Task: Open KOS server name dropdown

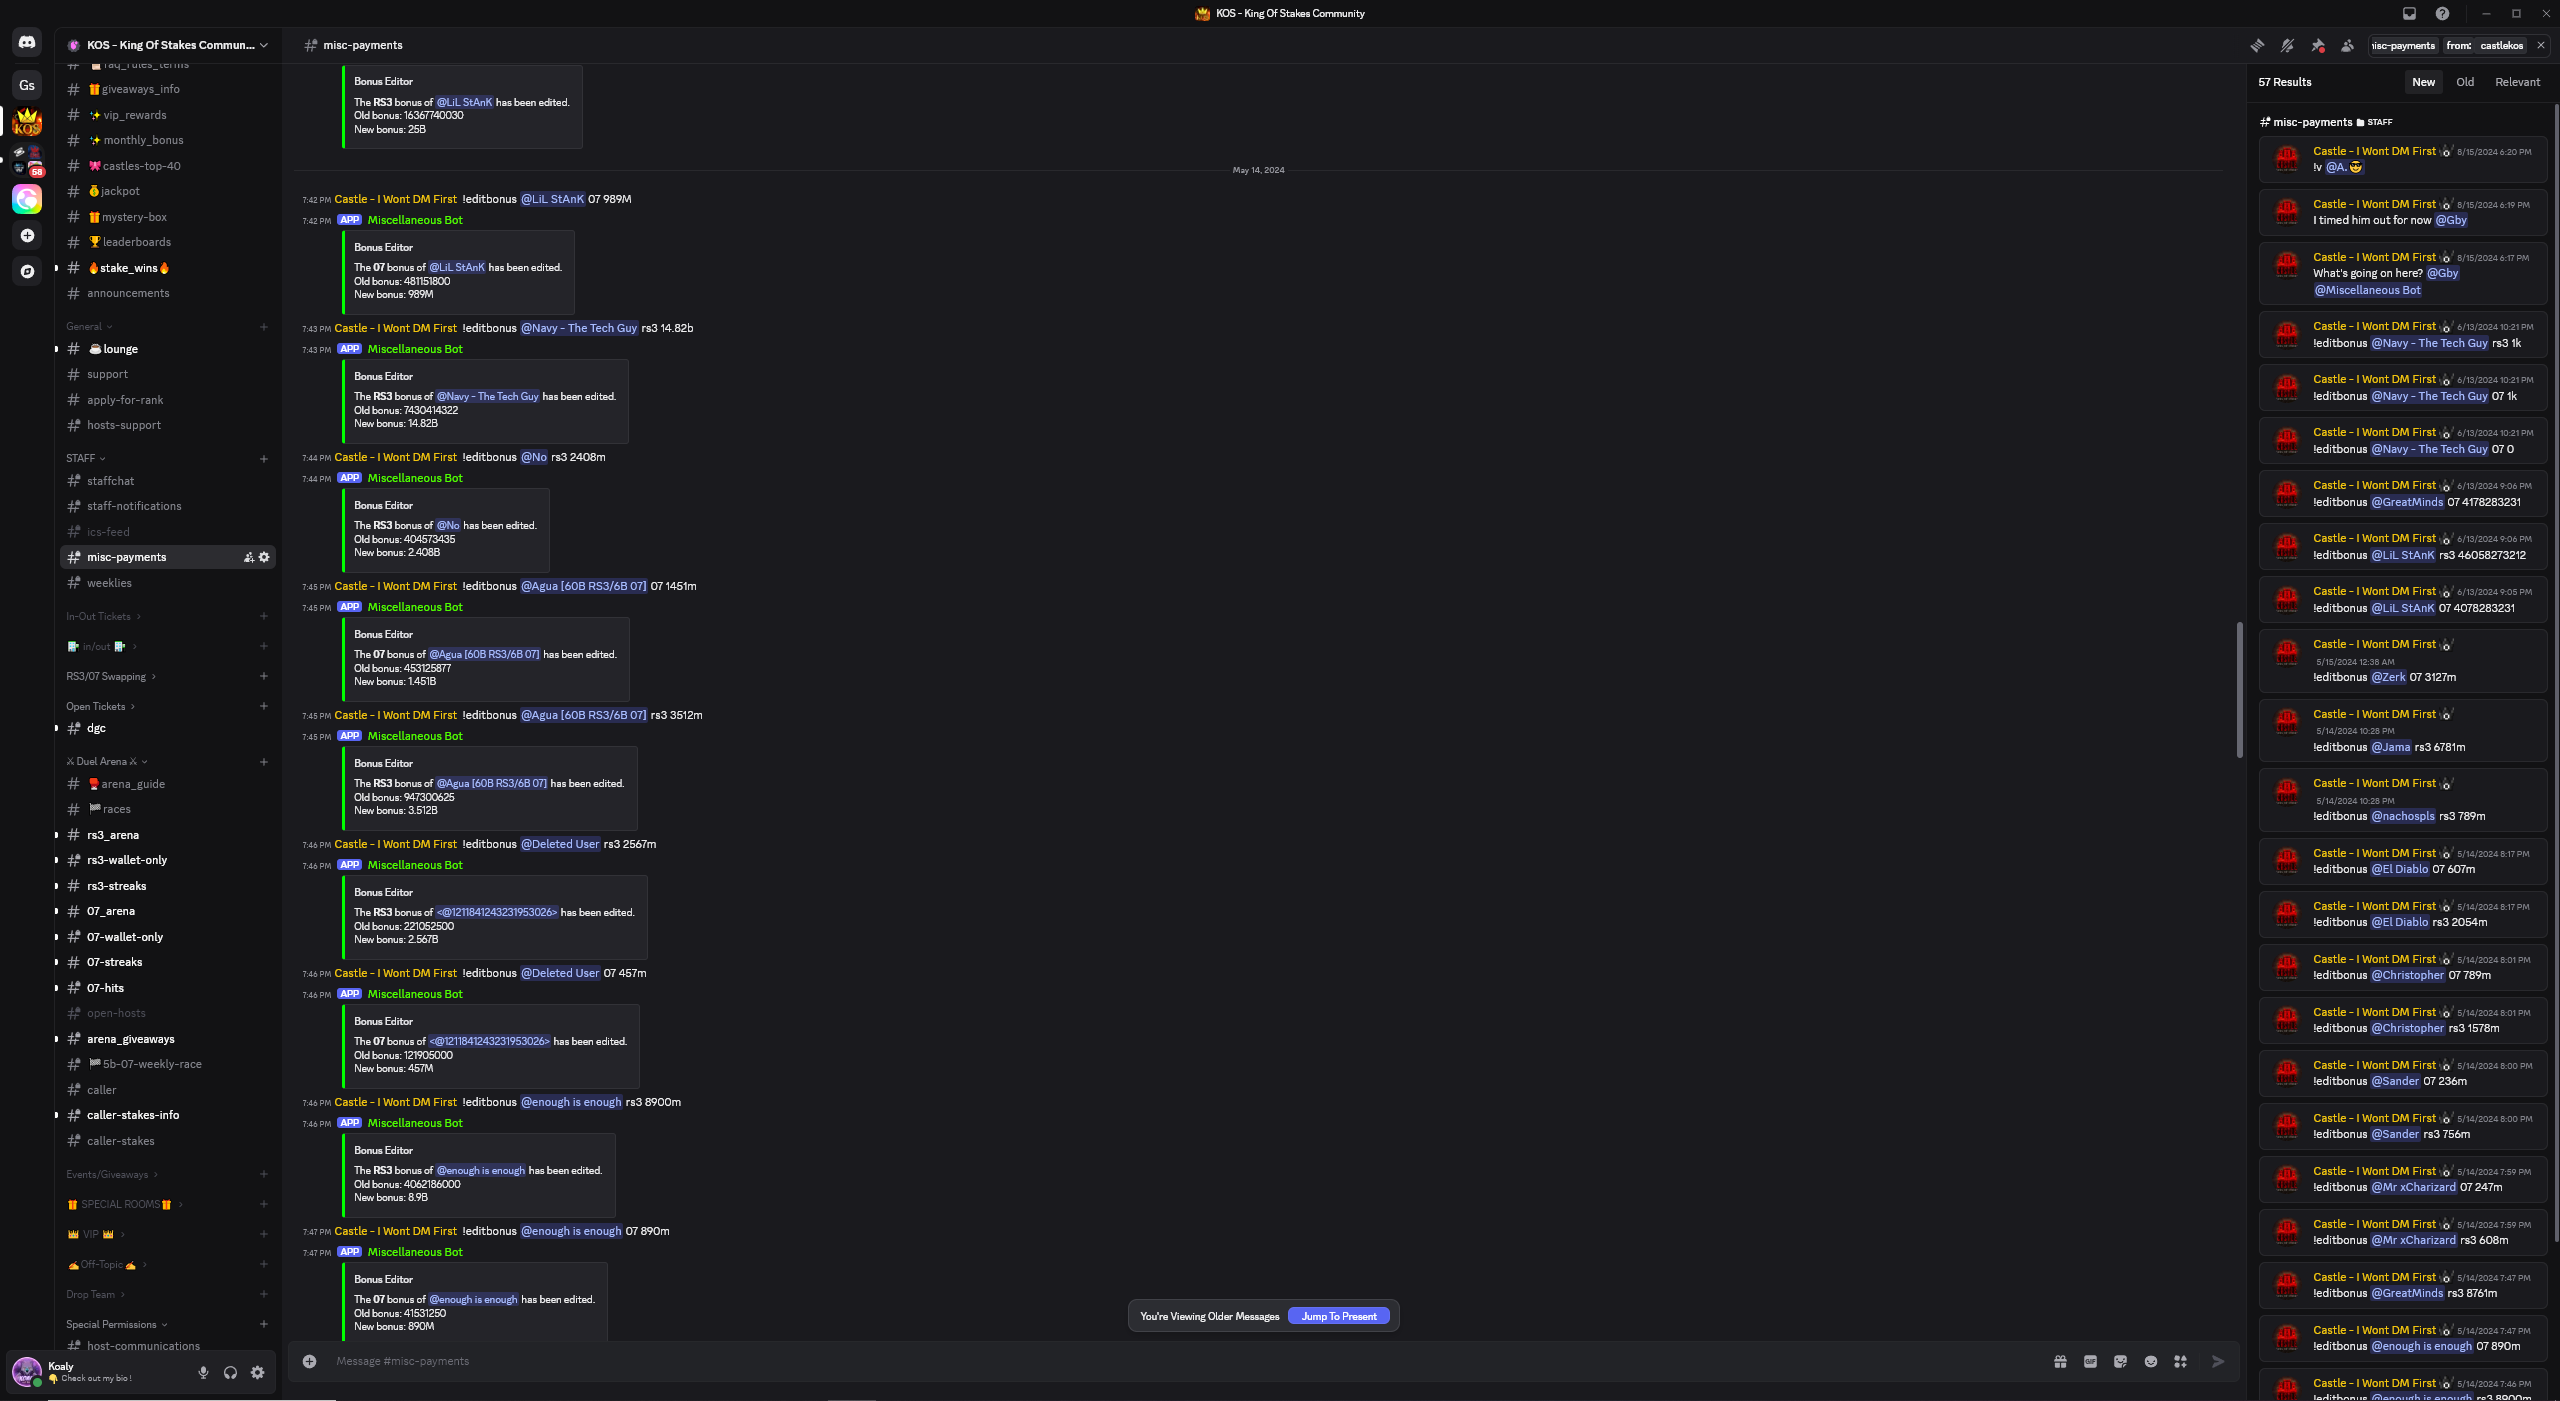Action: coord(167,45)
